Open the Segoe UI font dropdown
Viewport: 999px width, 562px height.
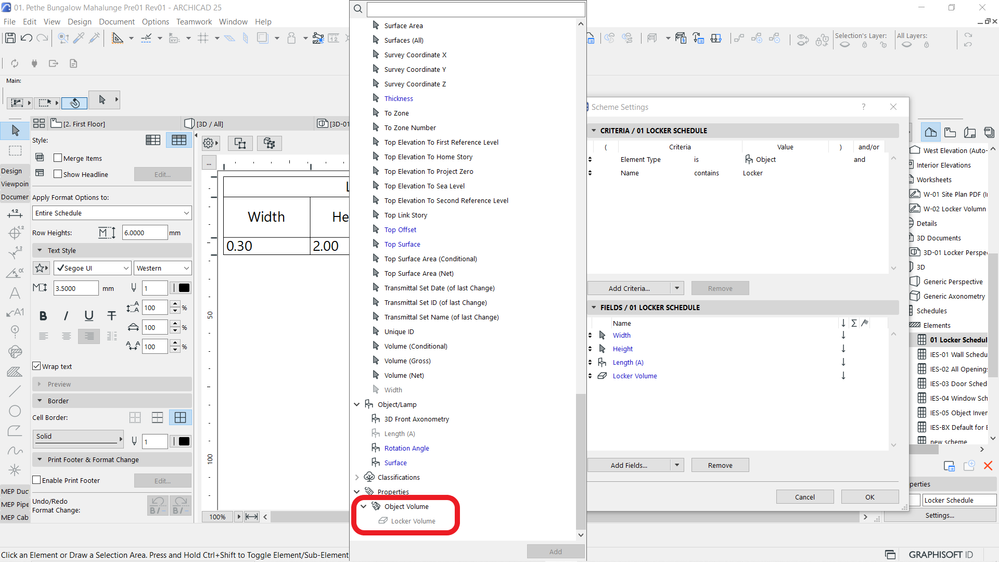tap(92, 268)
